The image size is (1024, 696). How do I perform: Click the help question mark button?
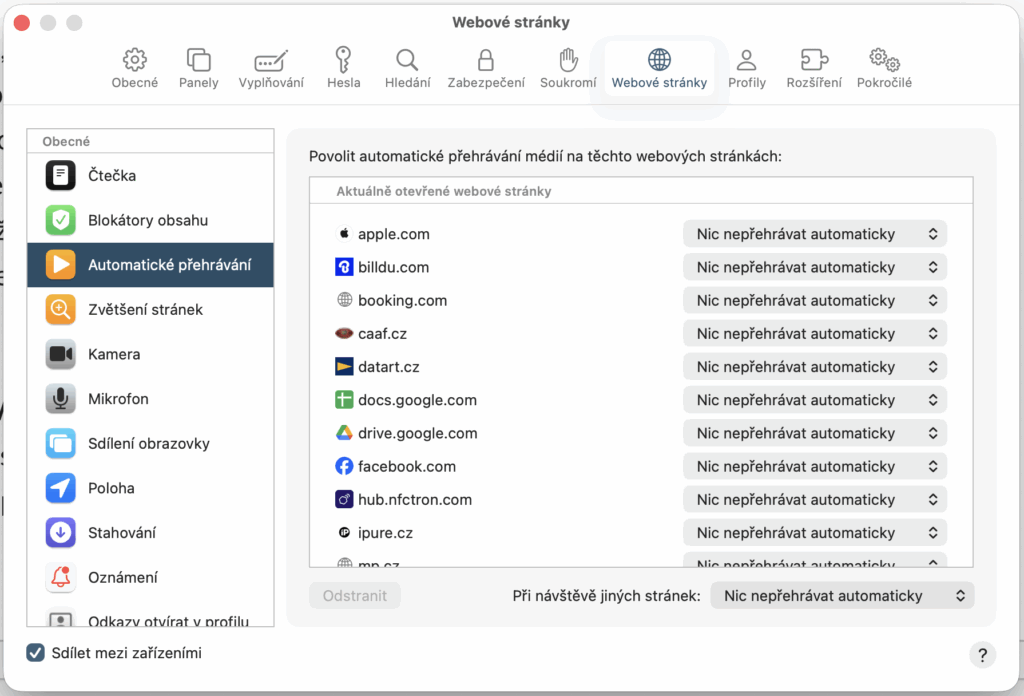click(982, 655)
